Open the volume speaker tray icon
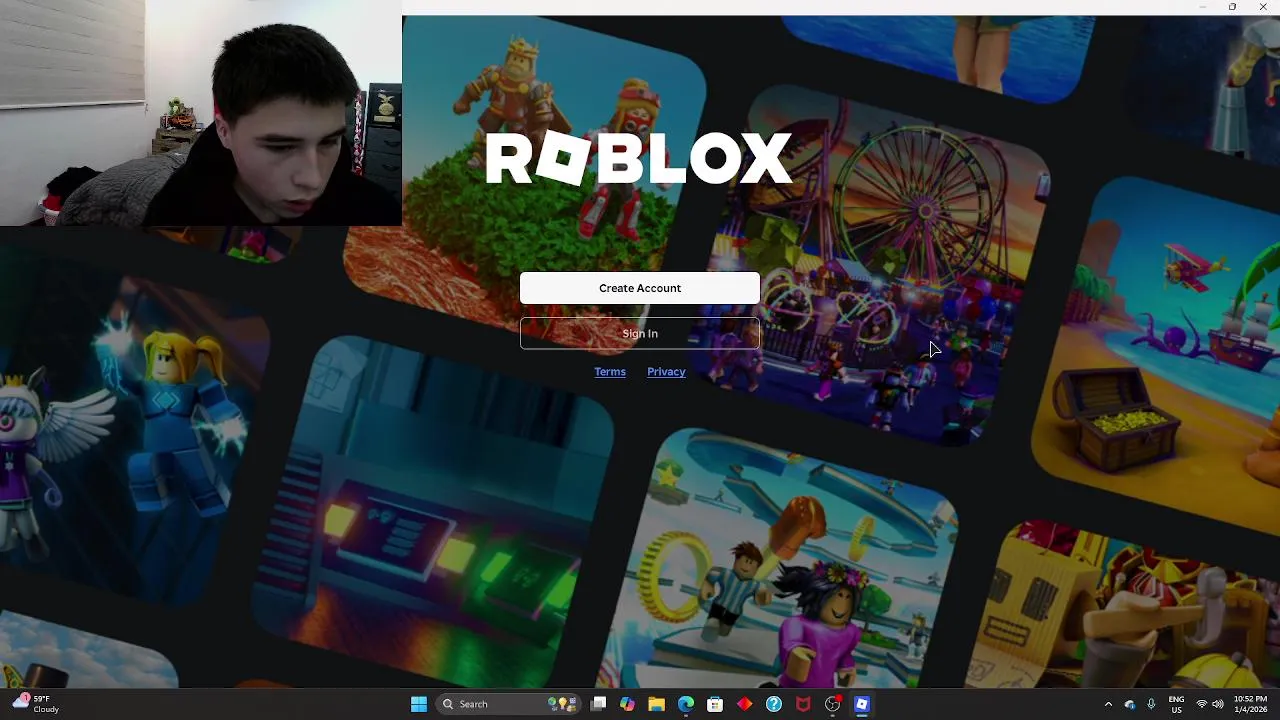1280x720 pixels. point(1218,704)
